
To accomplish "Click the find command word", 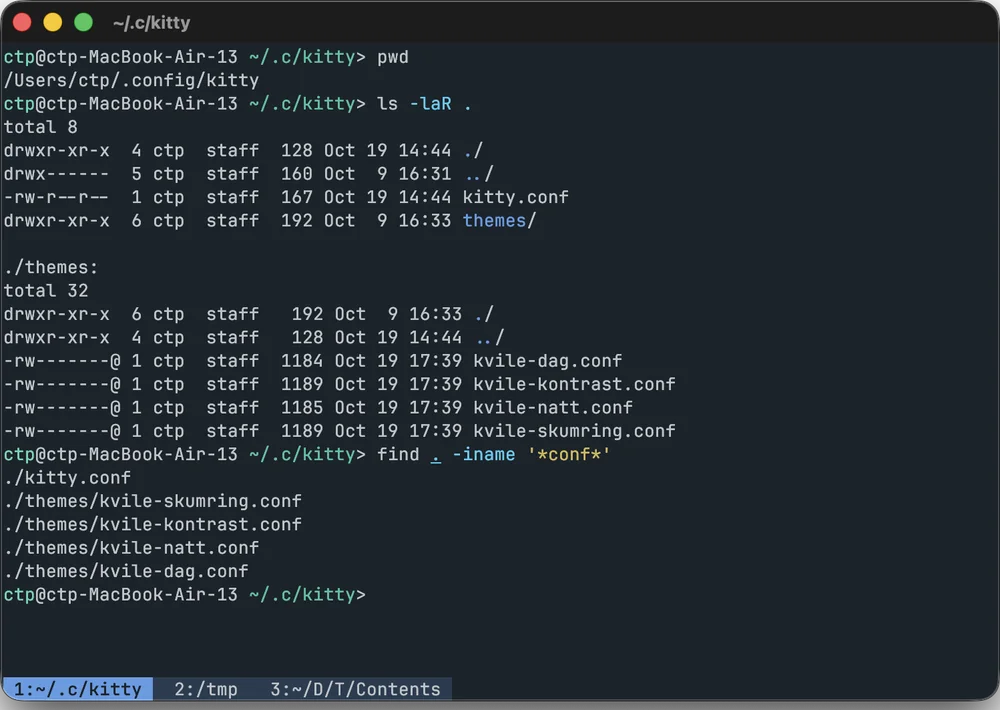I will click(398, 454).
